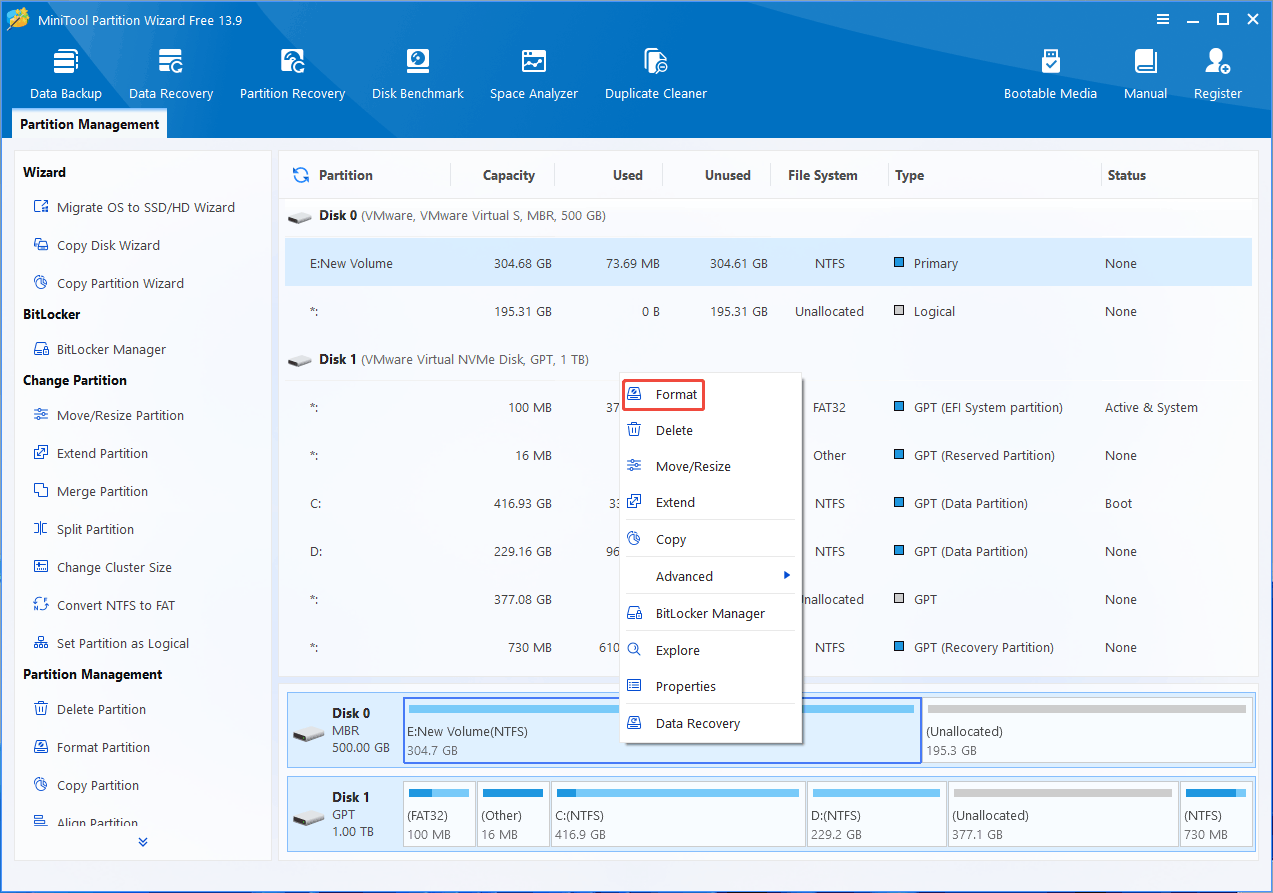1273x893 pixels.
Task: Select Data Recovery in the context menu
Action: (x=711, y=723)
